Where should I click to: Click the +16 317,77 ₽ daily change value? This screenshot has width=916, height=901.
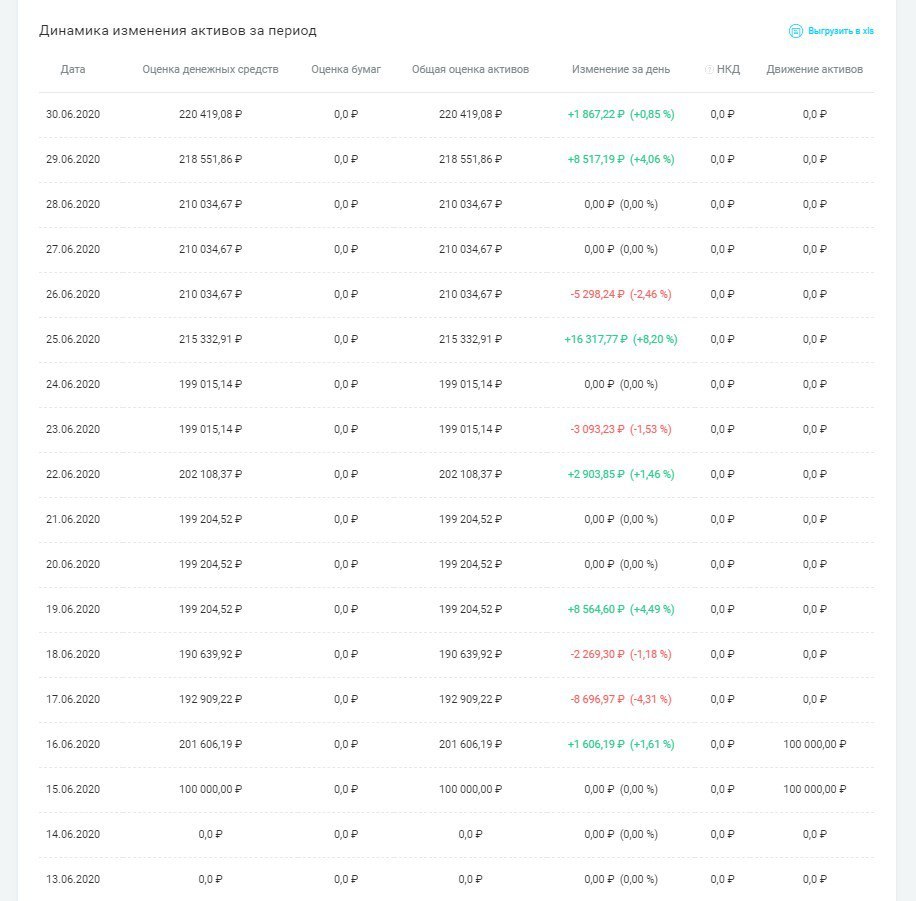pos(596,339)
